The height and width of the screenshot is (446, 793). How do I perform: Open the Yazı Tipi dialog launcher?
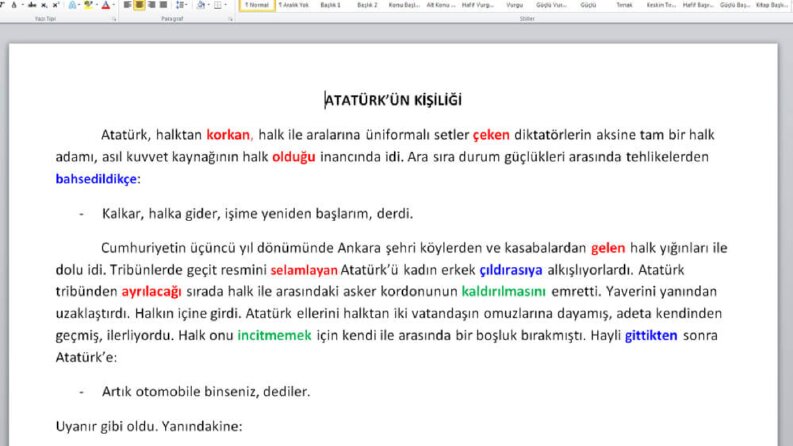(114, 19)
